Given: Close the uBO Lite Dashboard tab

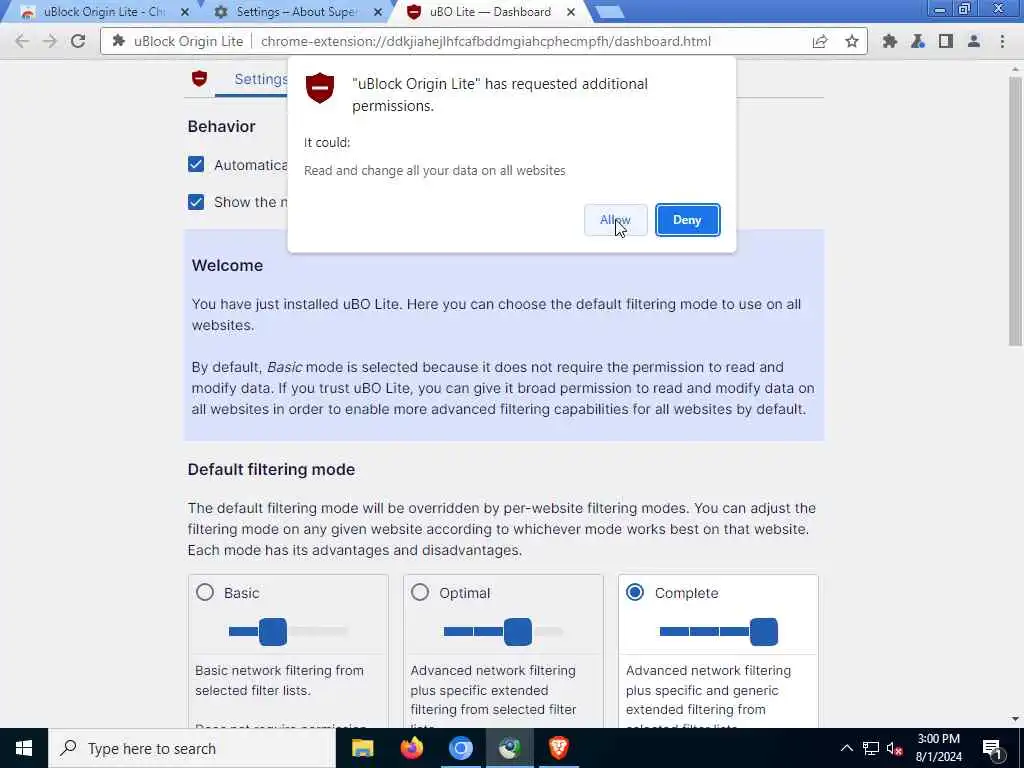Looking at the screenshot, I should 571,12.
